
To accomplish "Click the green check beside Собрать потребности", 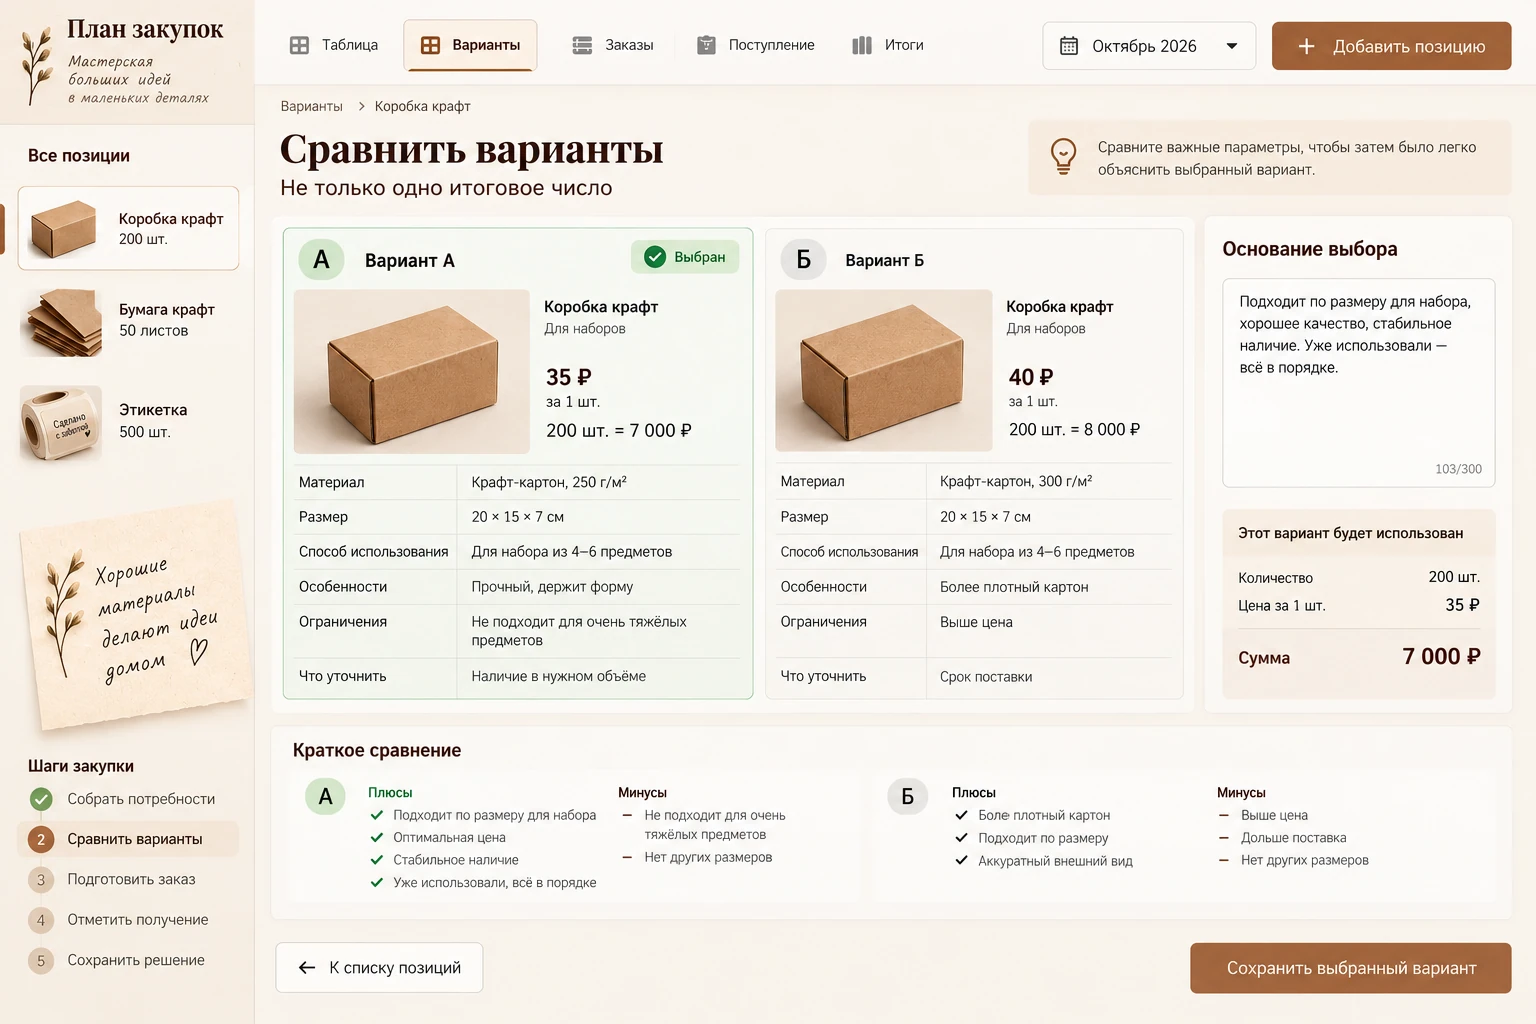I will (x=41, y=799).
